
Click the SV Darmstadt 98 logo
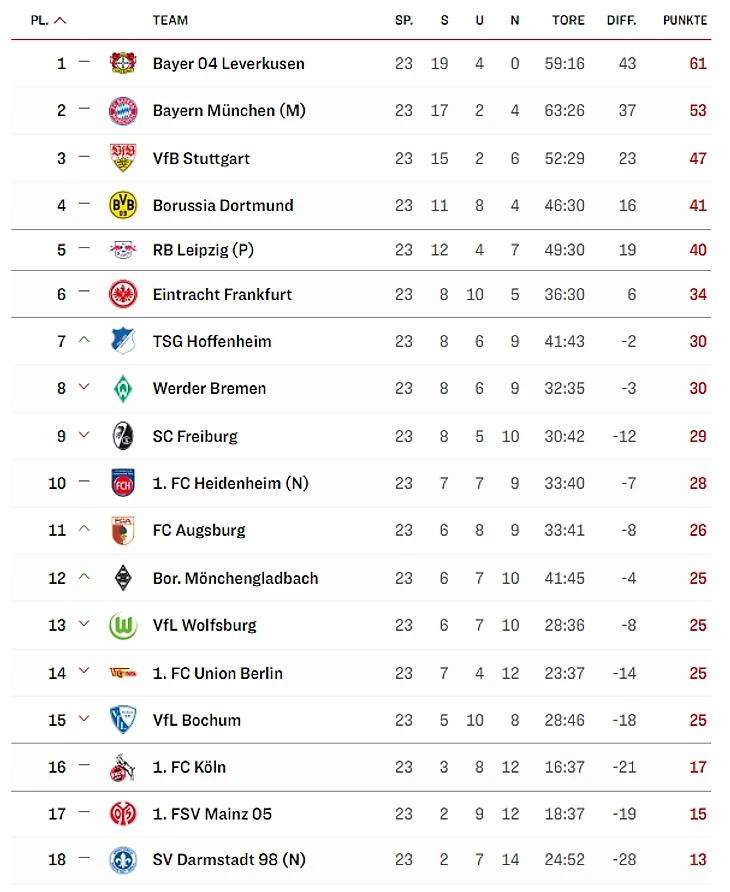[123, 860]
